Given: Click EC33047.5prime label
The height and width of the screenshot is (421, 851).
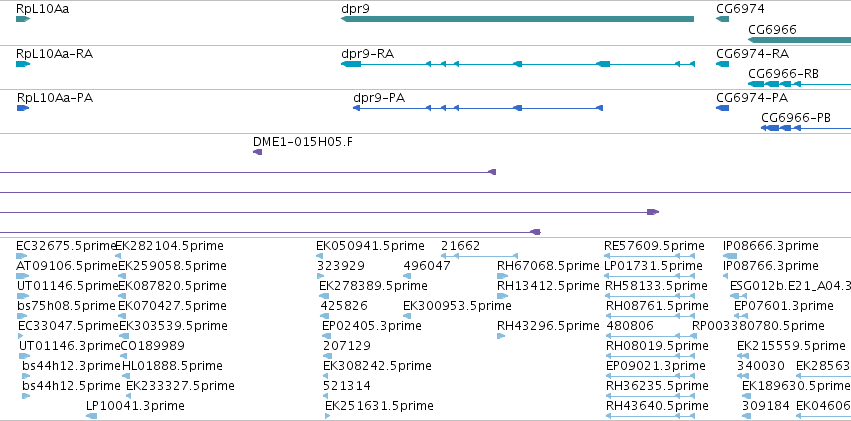Looking at the screenshot, I should coord(67,326).
